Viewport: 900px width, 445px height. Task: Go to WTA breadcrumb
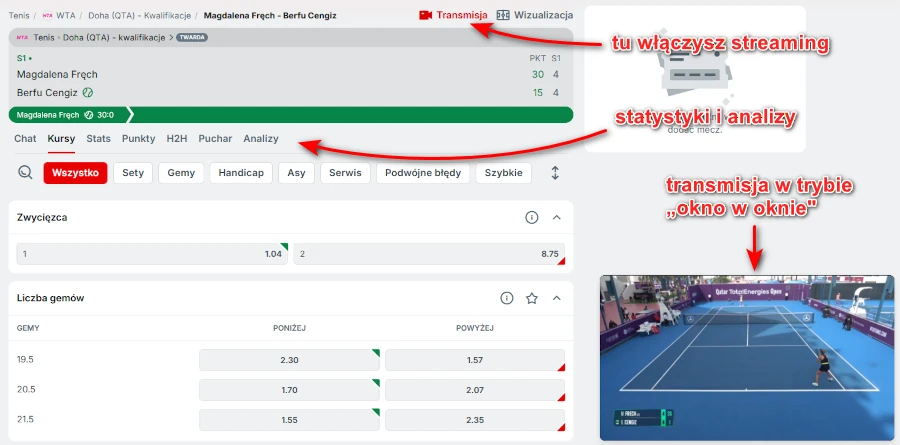[x=65, y=16]
